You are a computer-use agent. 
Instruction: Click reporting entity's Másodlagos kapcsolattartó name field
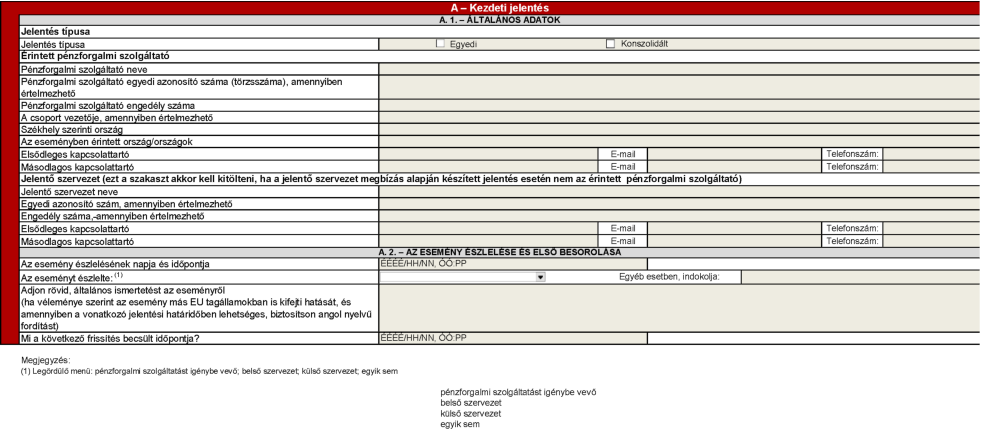(489, 241)
